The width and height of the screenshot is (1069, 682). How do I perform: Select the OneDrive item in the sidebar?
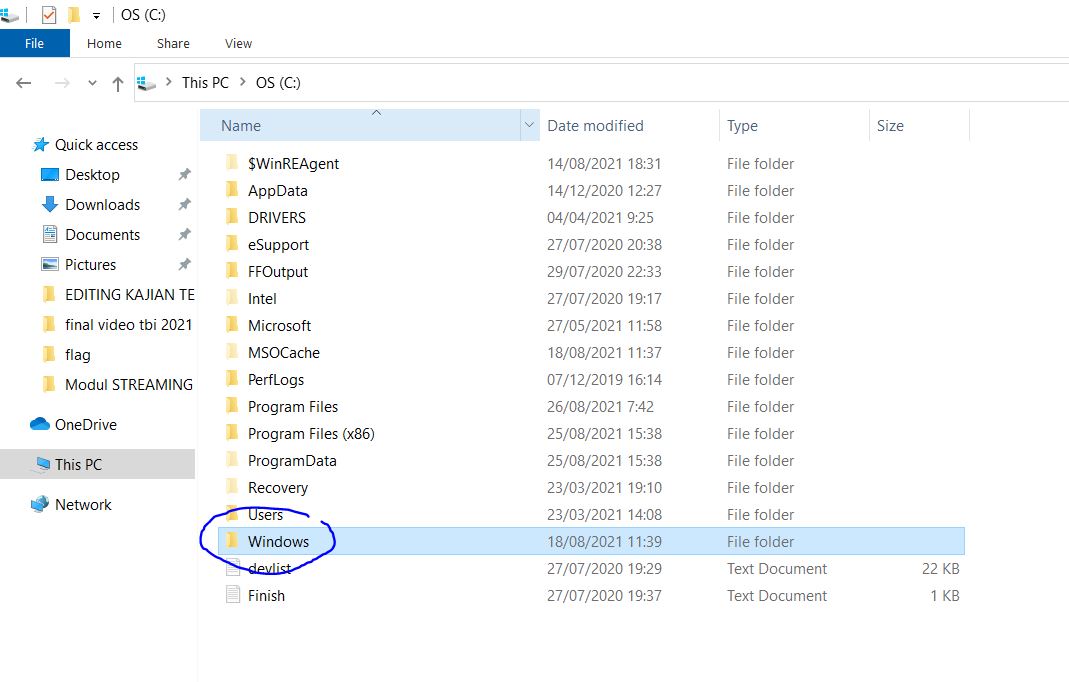coord(84,424)
